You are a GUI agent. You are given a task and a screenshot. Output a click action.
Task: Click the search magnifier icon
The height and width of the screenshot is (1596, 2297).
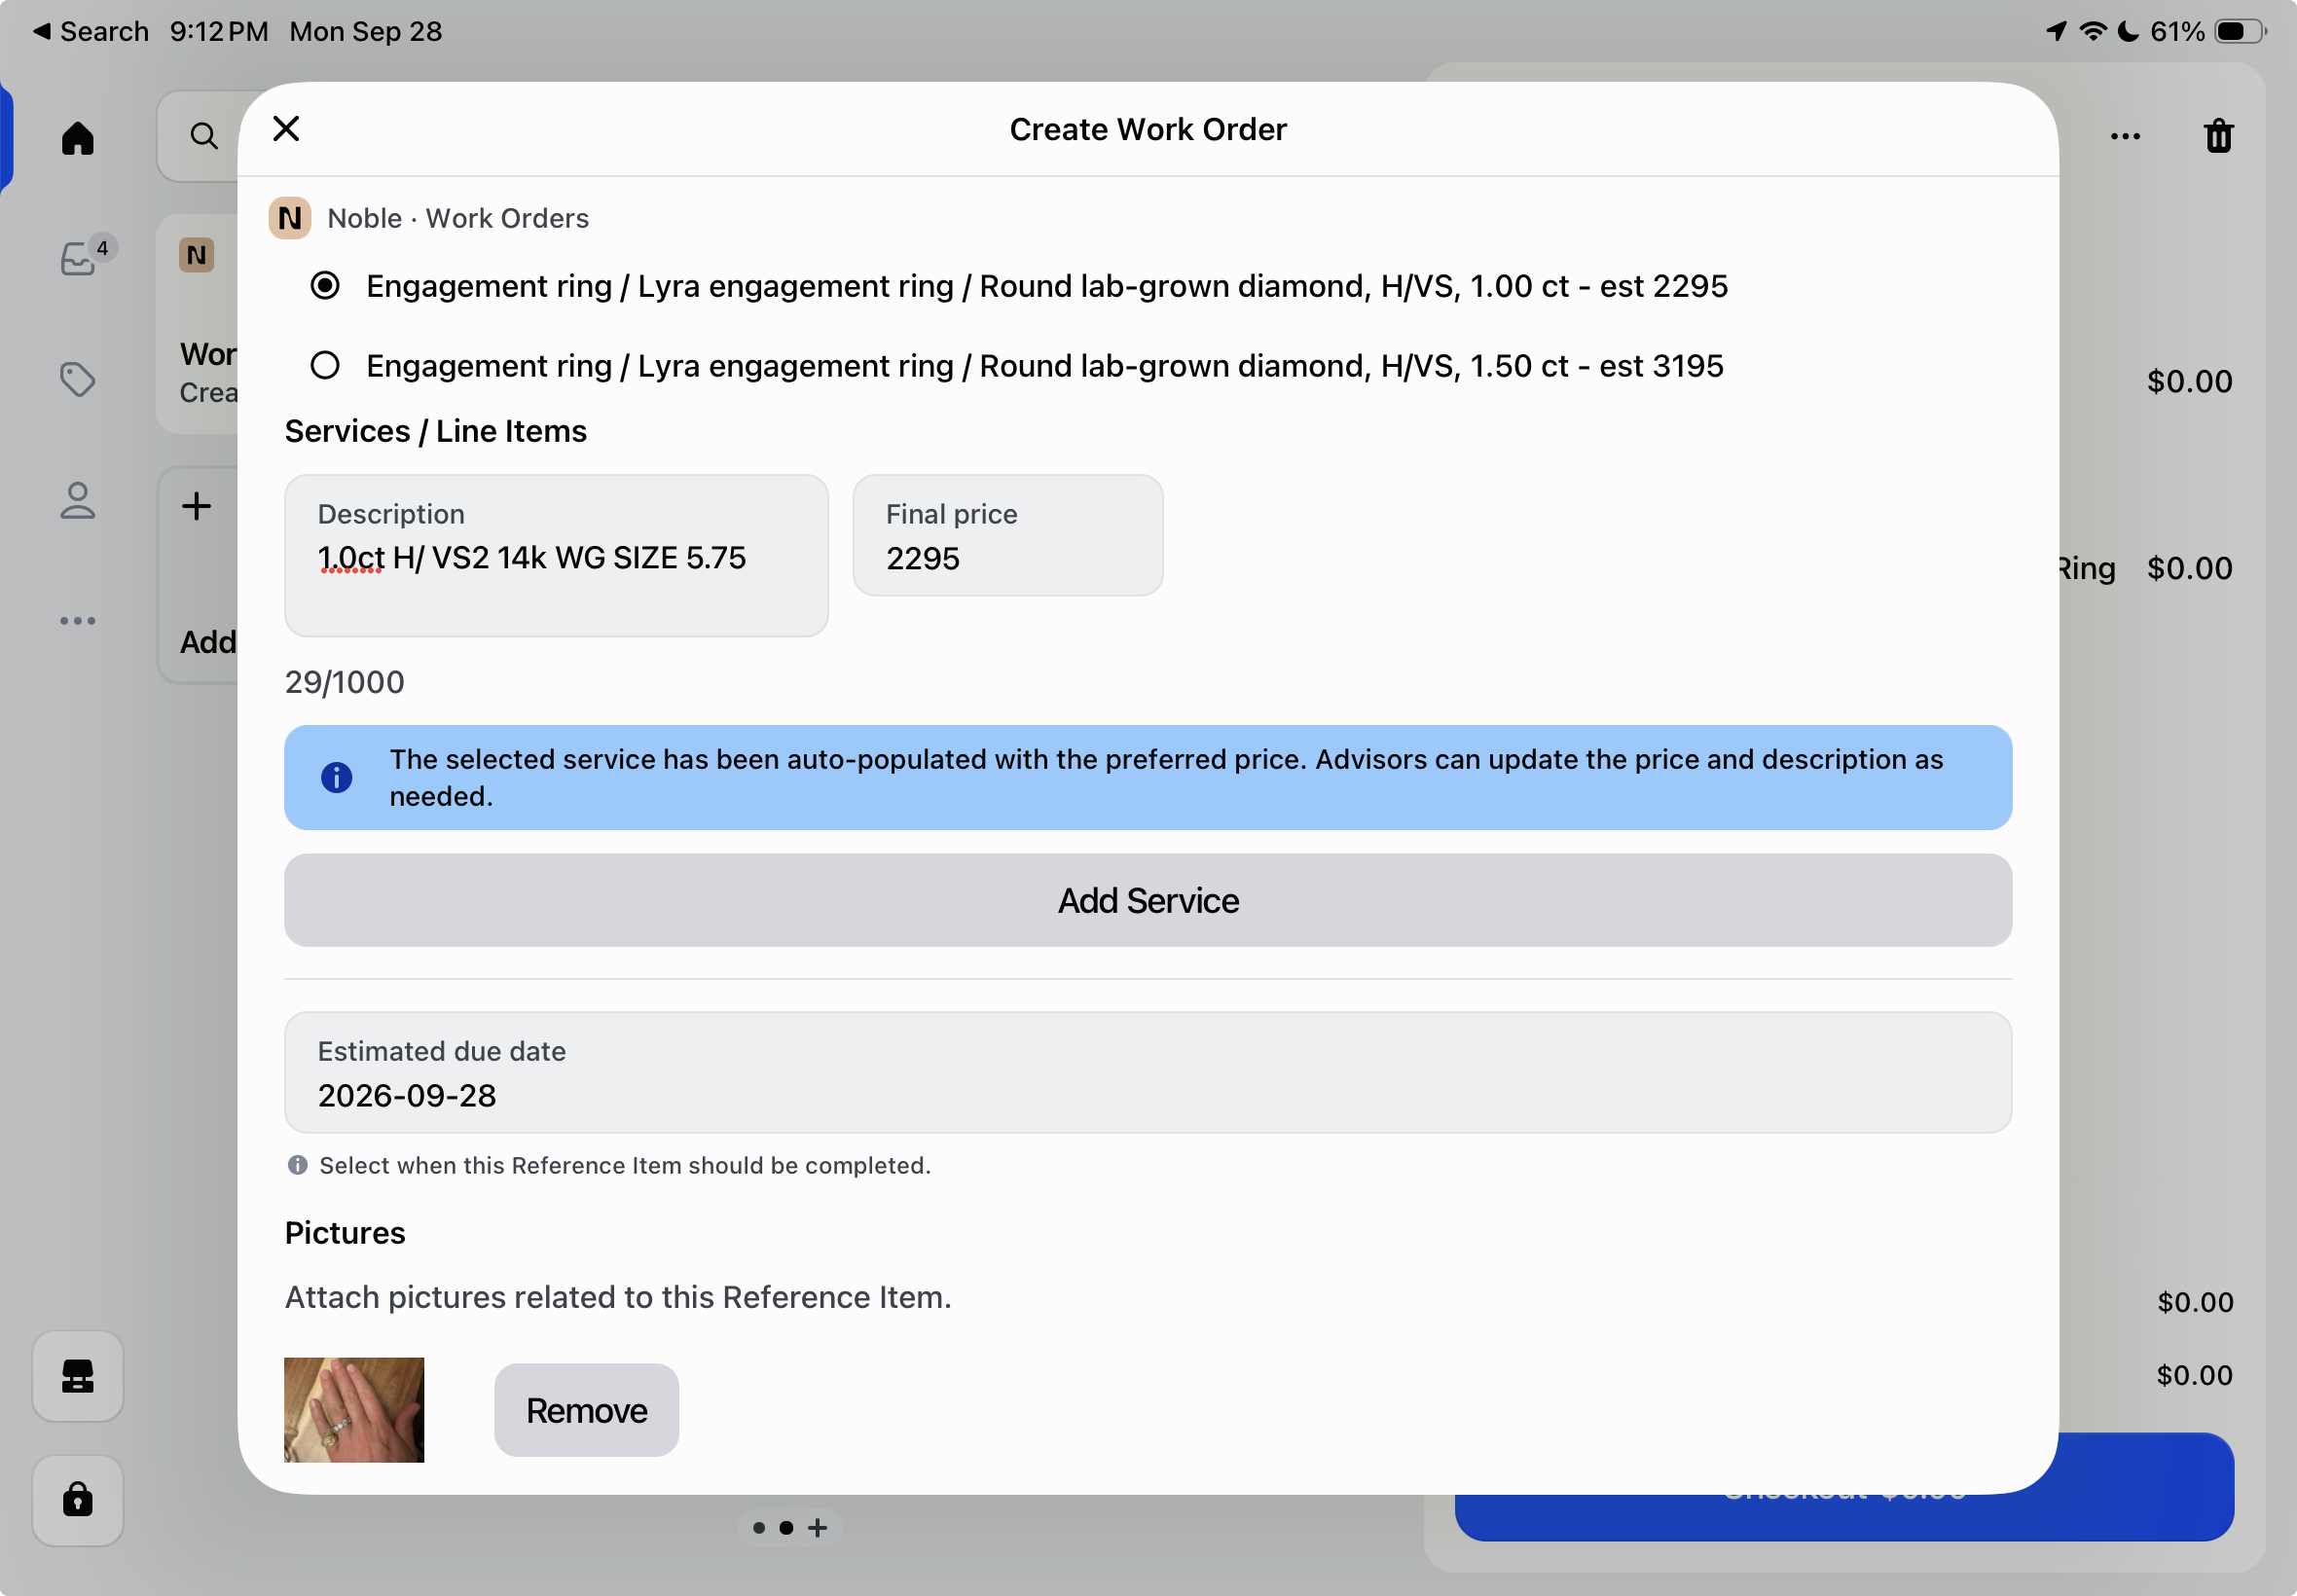coord(203,136)
